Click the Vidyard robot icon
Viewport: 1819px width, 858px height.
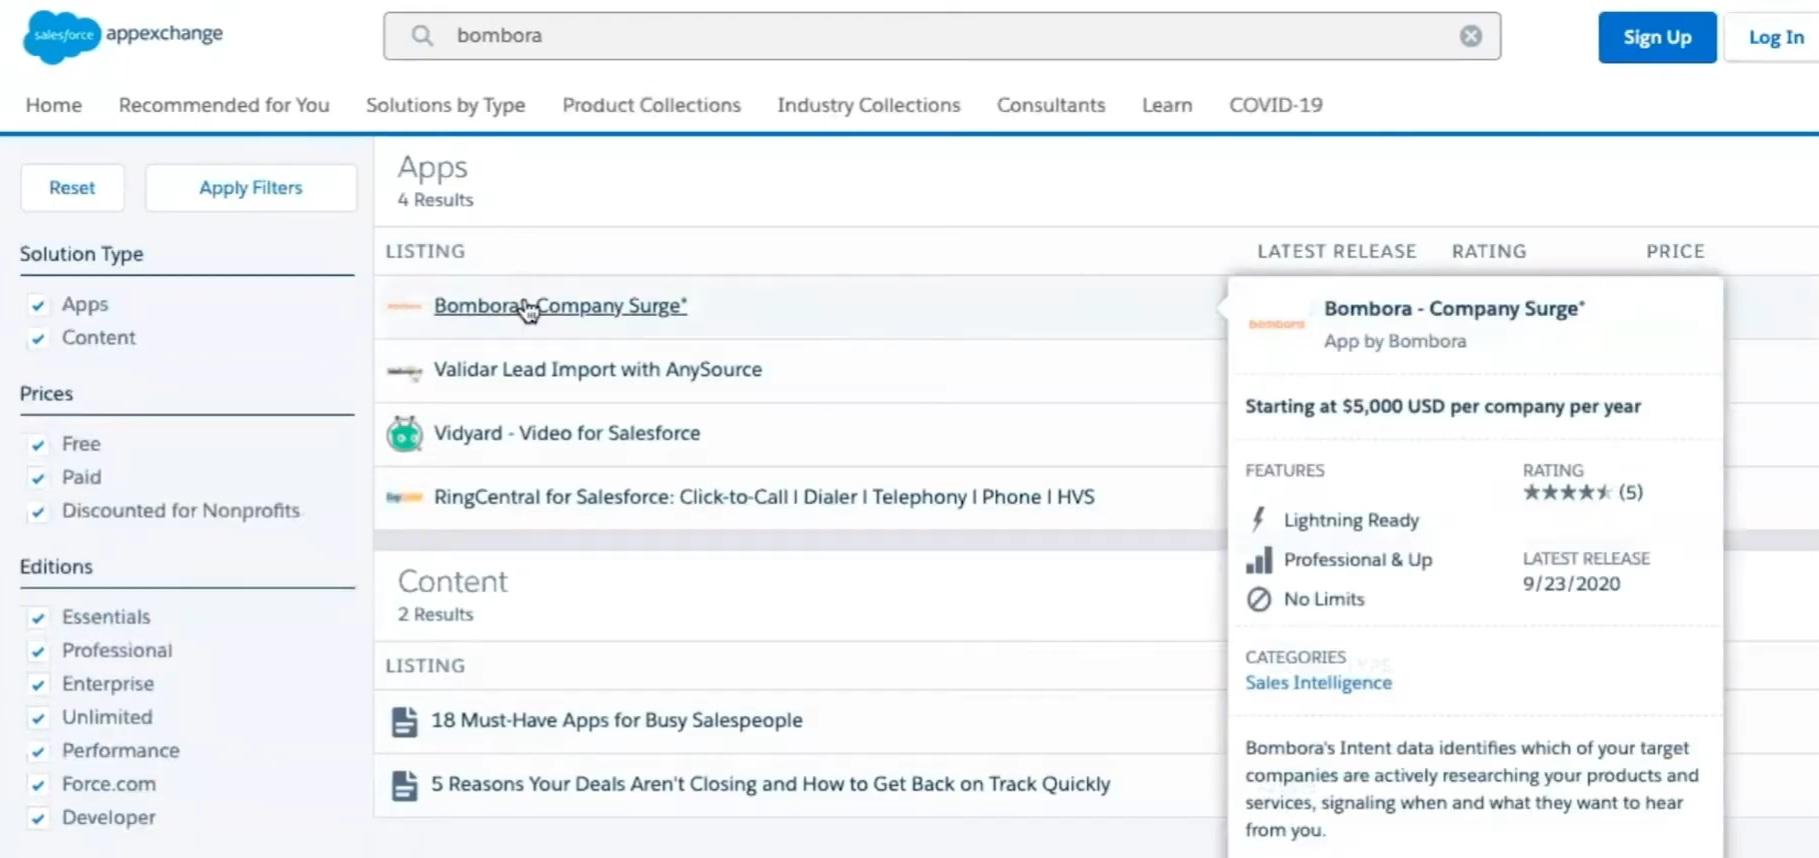click(404, 434)
